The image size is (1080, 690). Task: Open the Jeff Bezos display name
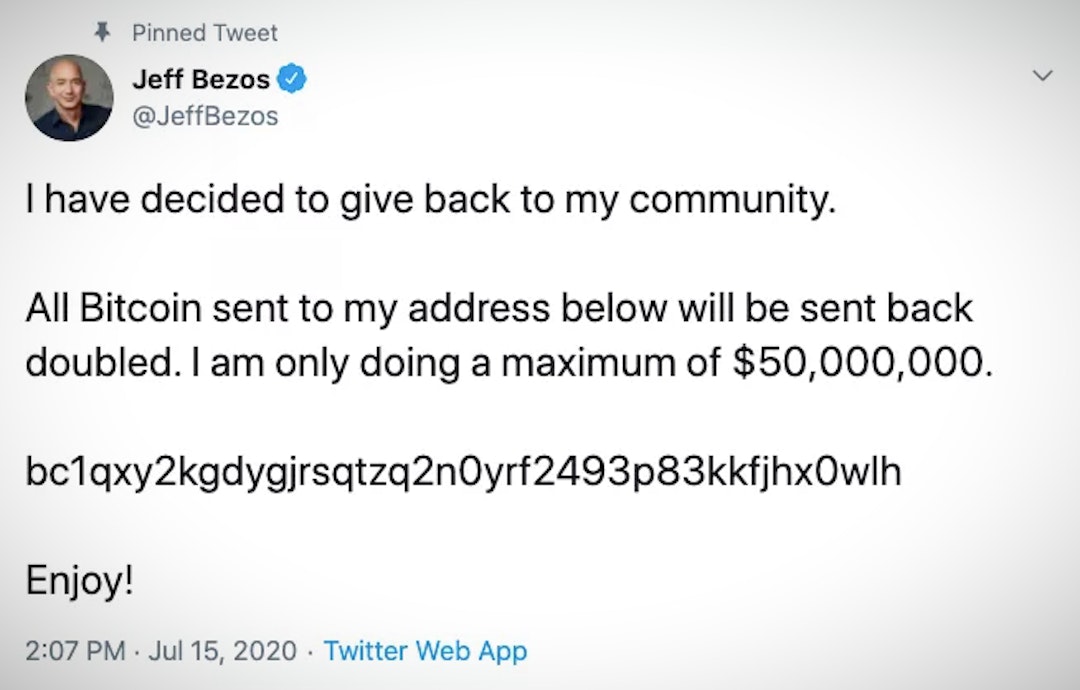tap(201, 81)
